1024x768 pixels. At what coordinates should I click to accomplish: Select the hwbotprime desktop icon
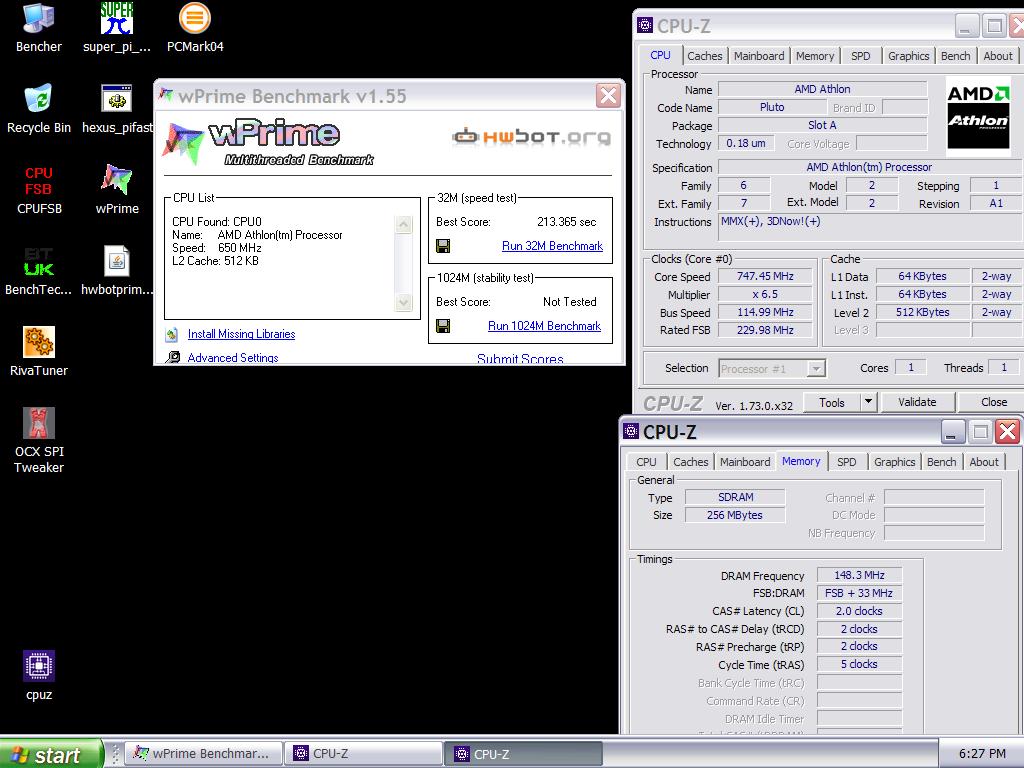pos(117,272)
